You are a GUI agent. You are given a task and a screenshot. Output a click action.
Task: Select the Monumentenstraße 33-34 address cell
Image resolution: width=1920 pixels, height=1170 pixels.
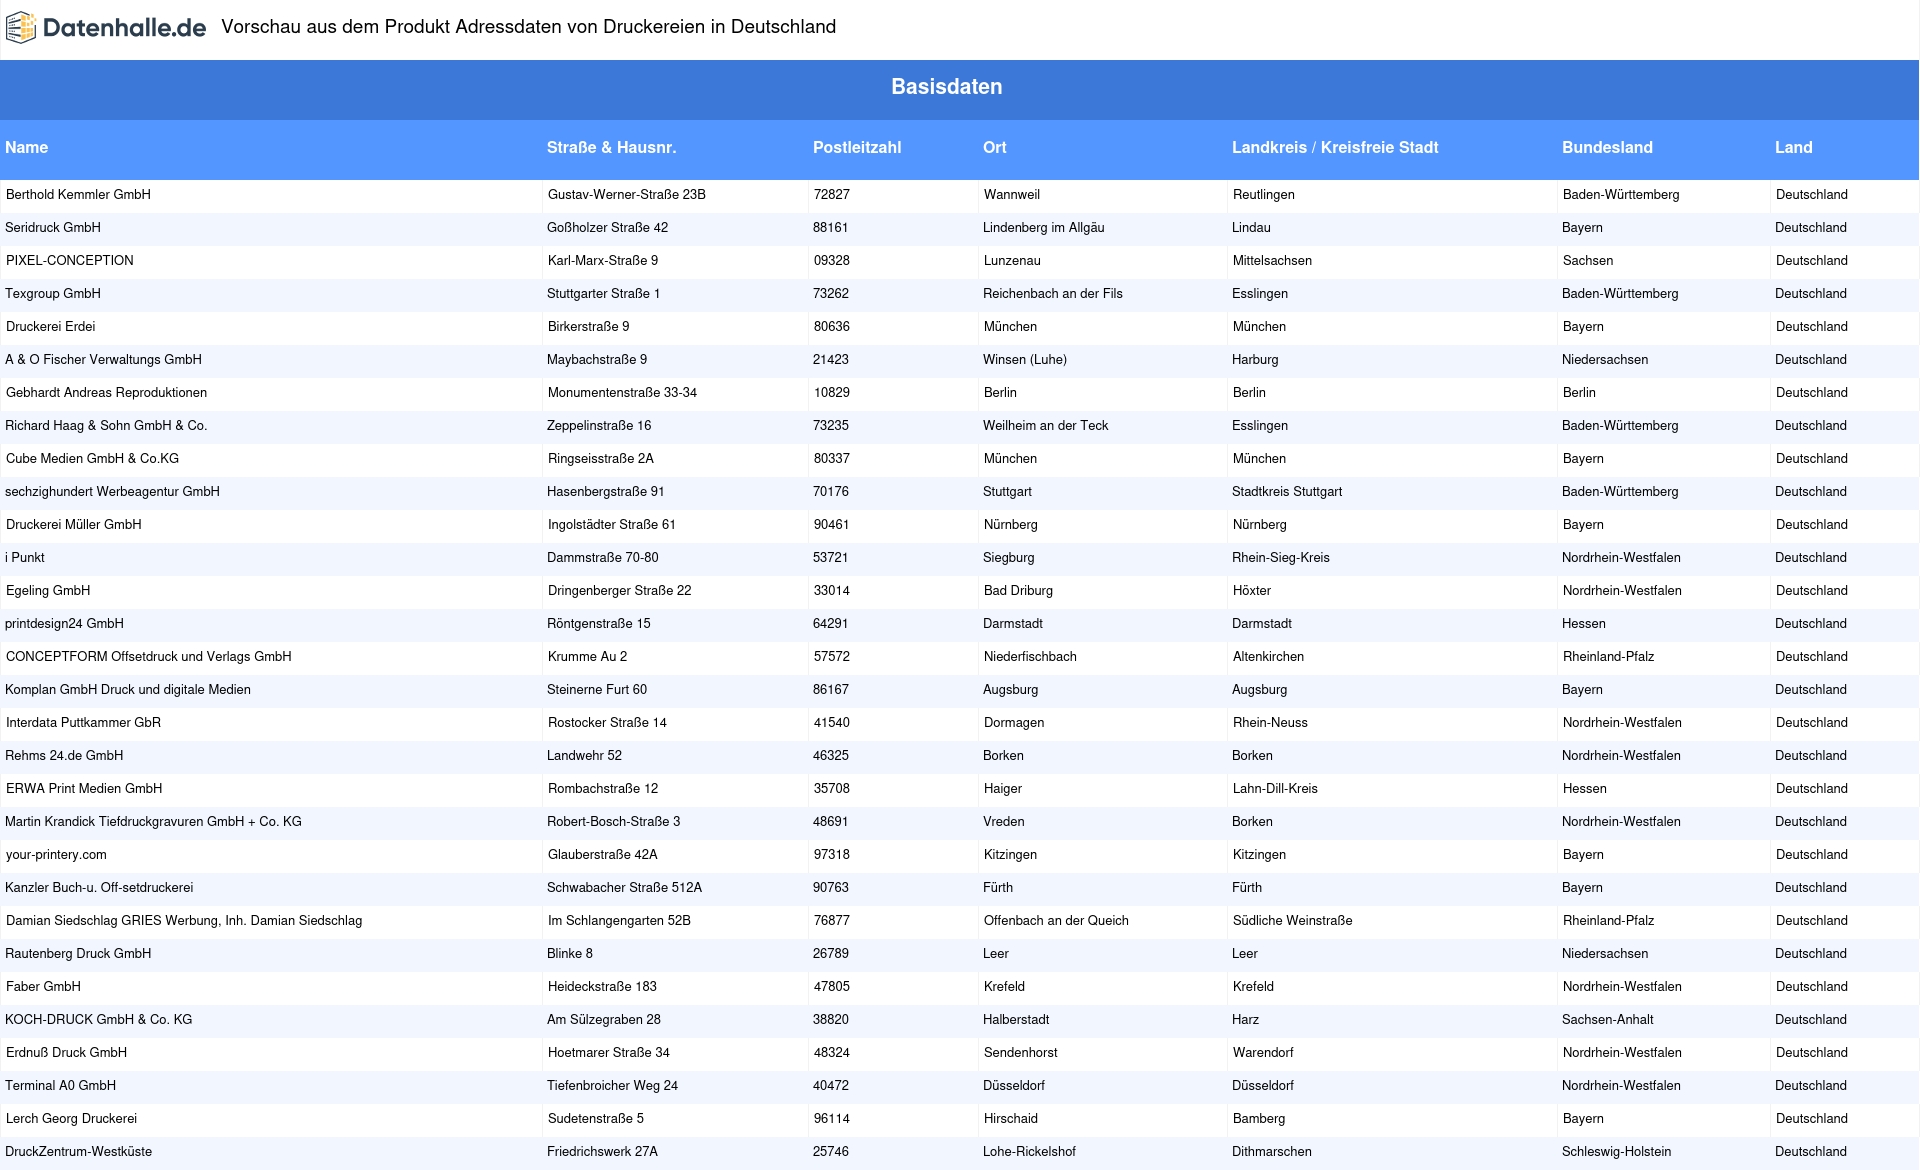(622, 393)
